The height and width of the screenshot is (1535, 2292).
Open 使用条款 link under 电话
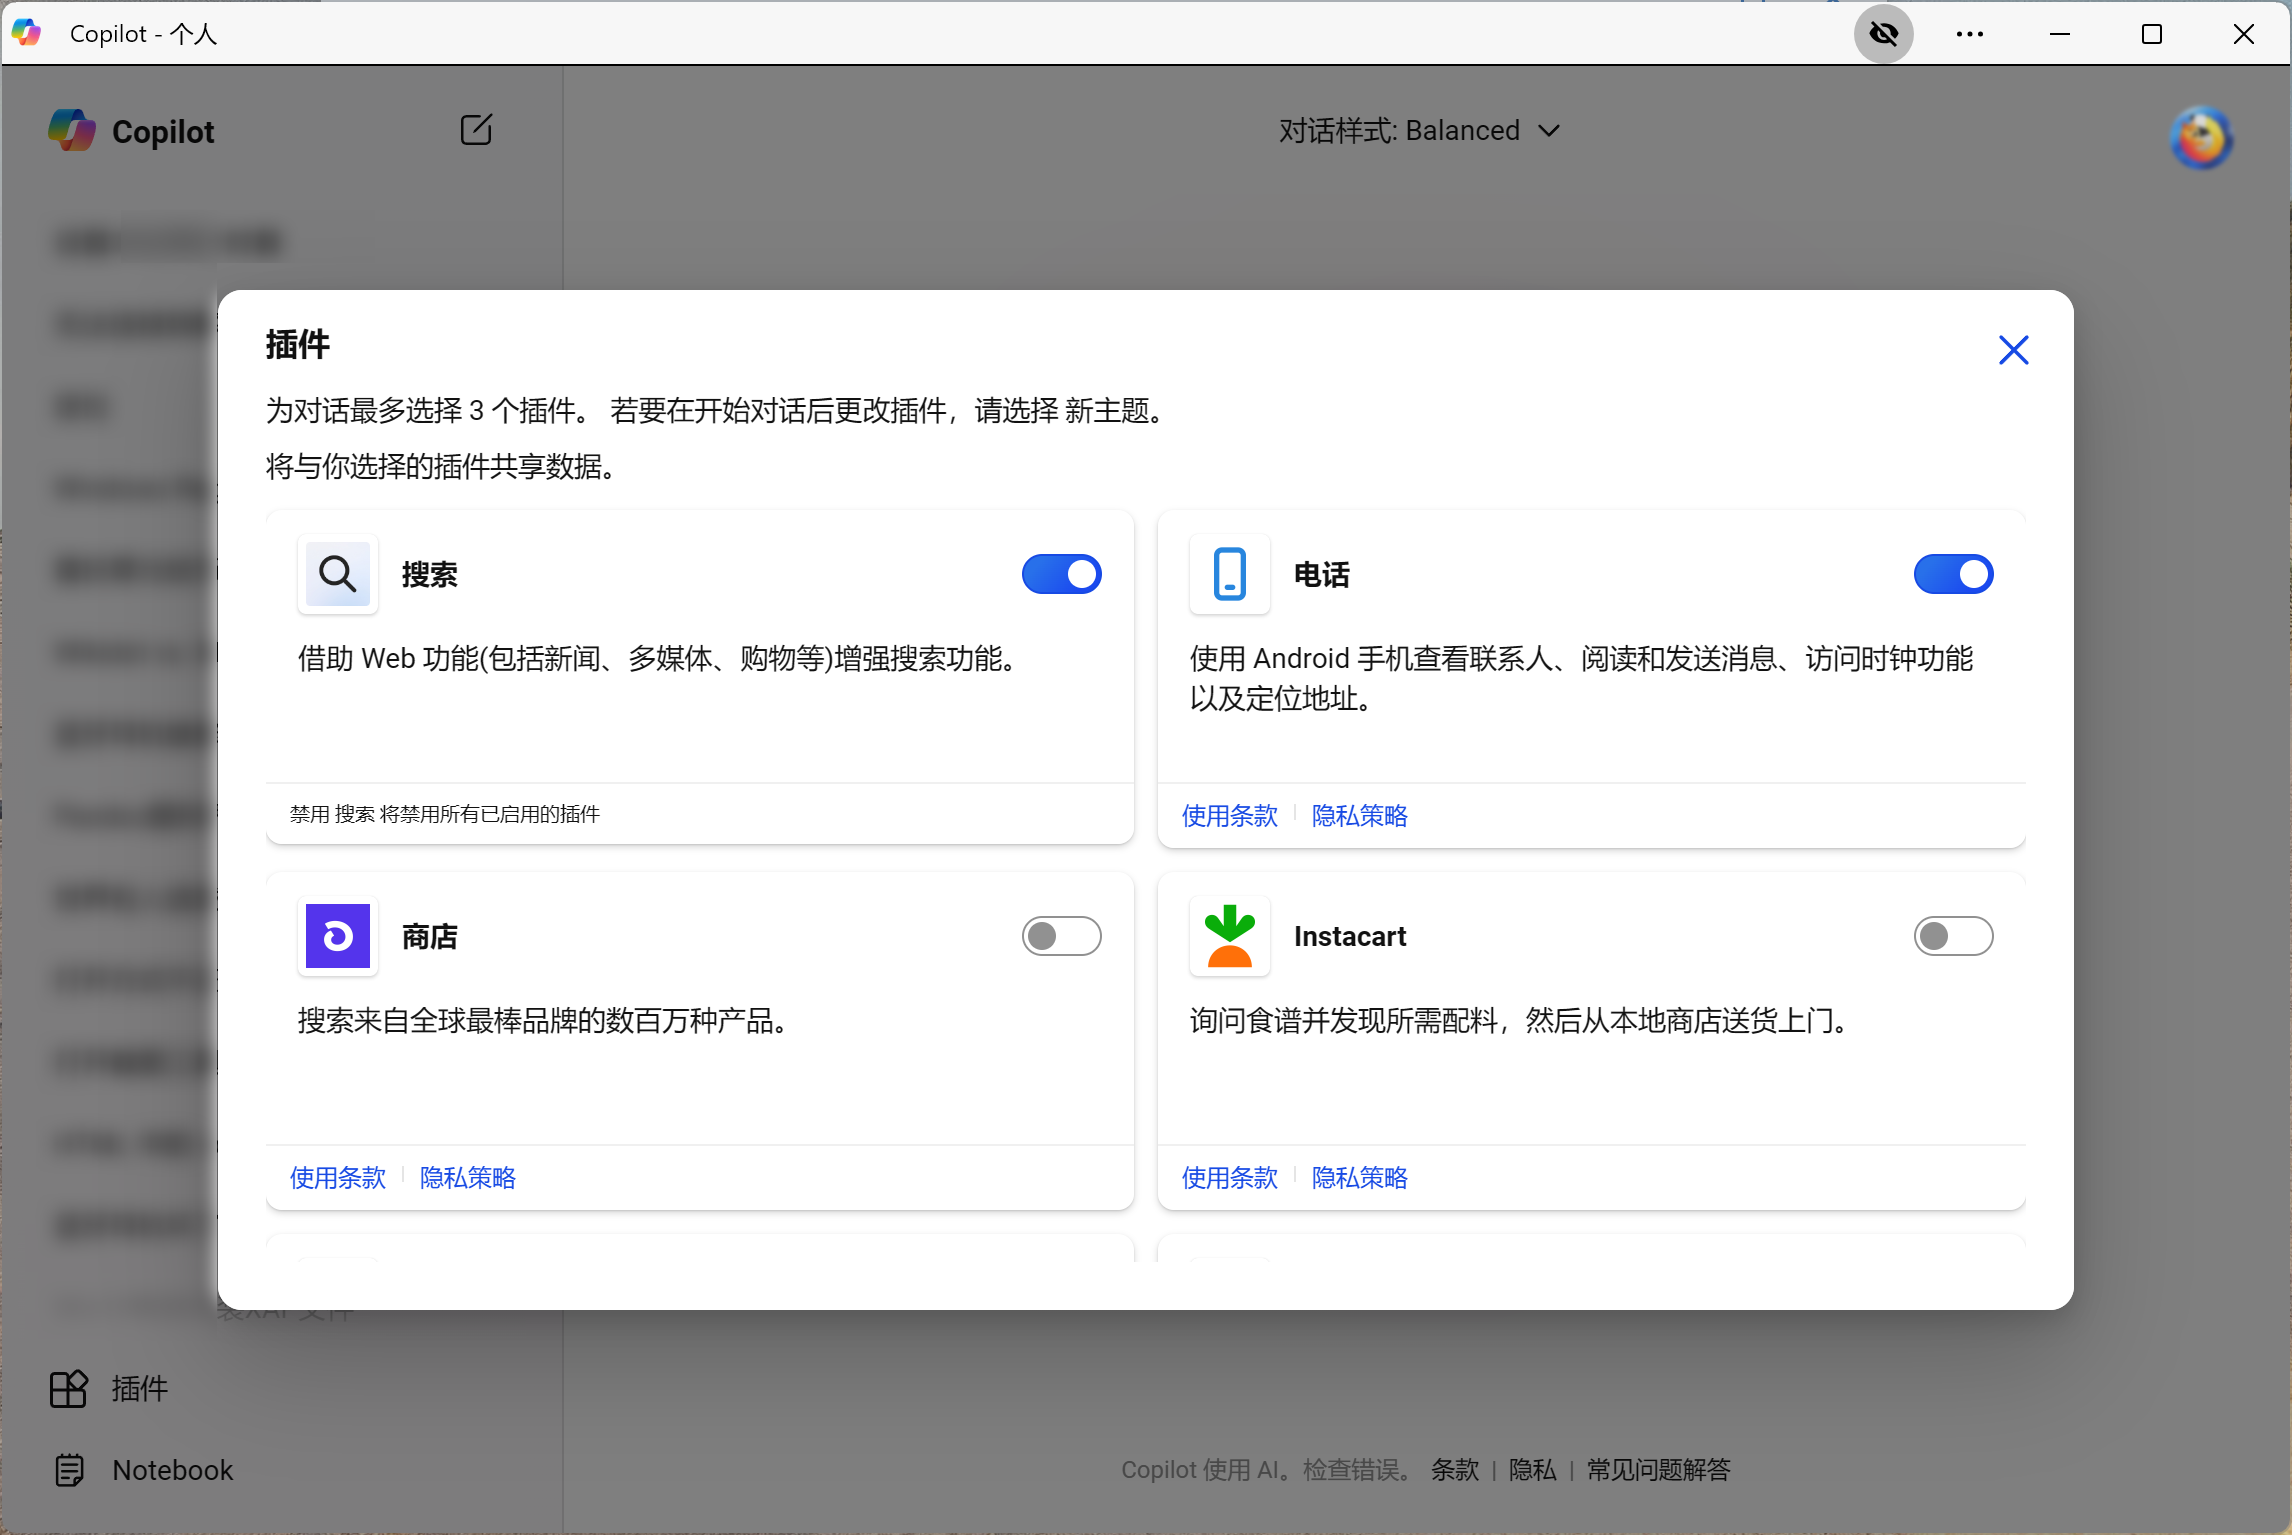pyautogui.click(x=1230, y=816)
